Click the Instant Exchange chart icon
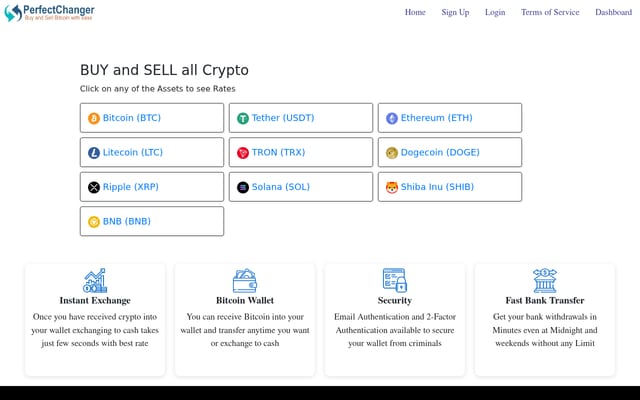 click(95, 280)
